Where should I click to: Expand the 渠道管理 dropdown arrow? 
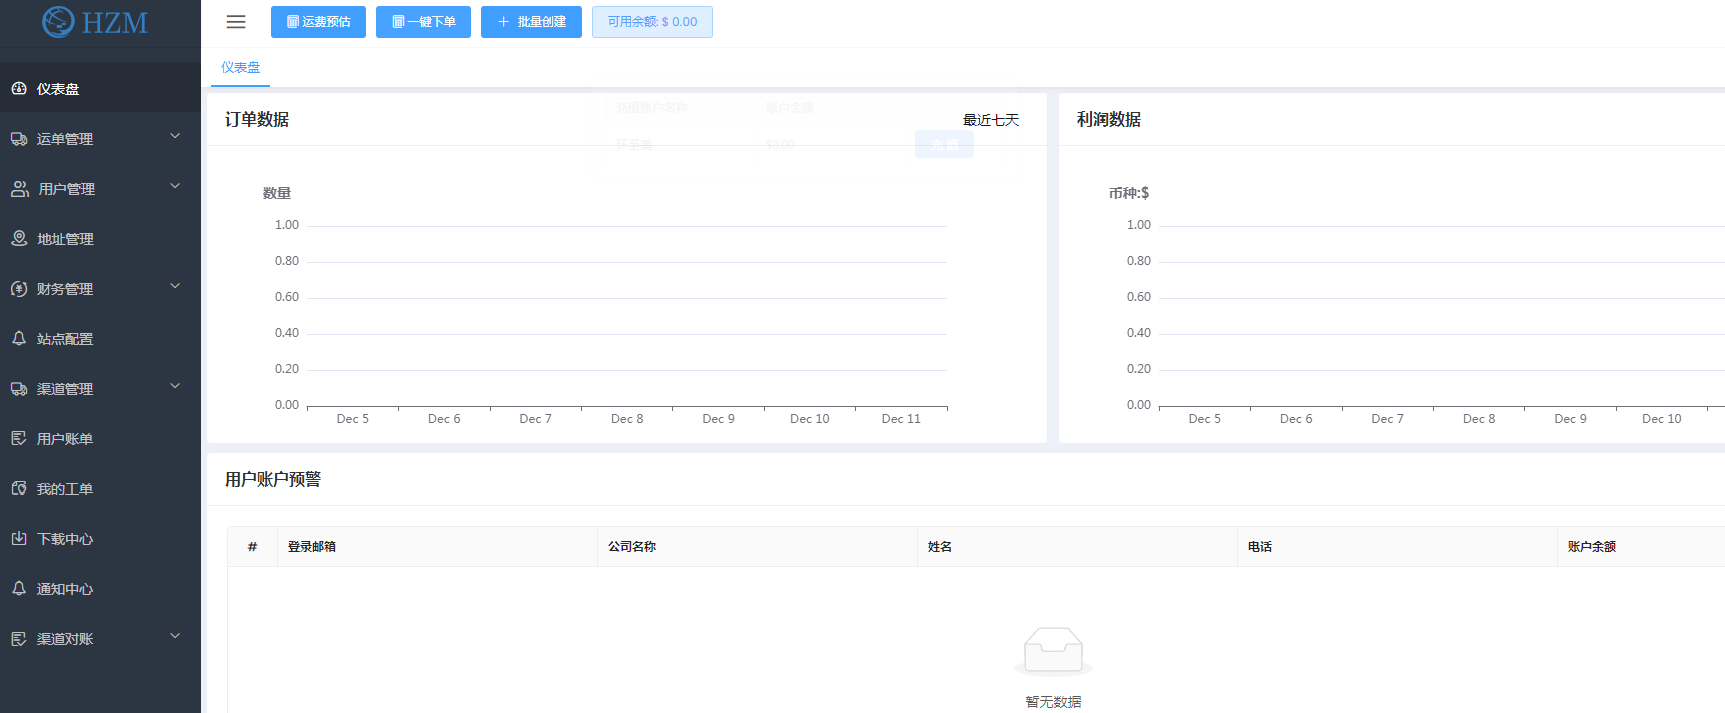click(175, 387)
